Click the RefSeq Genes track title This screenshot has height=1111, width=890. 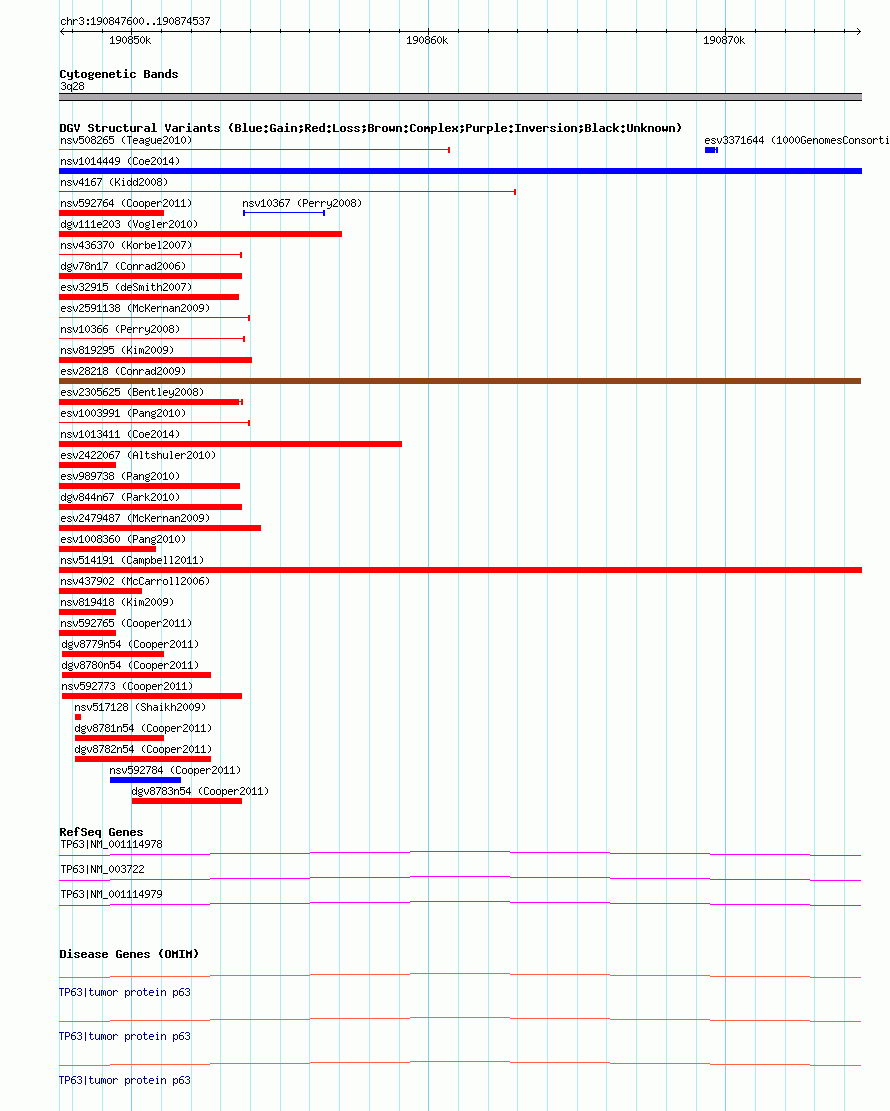101,833
